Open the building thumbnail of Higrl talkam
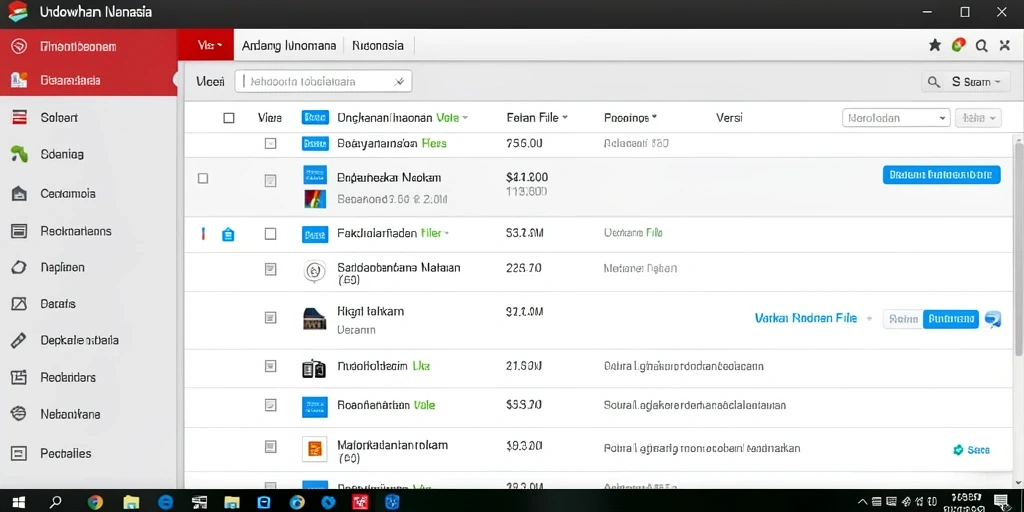1024x512 pixels. click(315, 318)
